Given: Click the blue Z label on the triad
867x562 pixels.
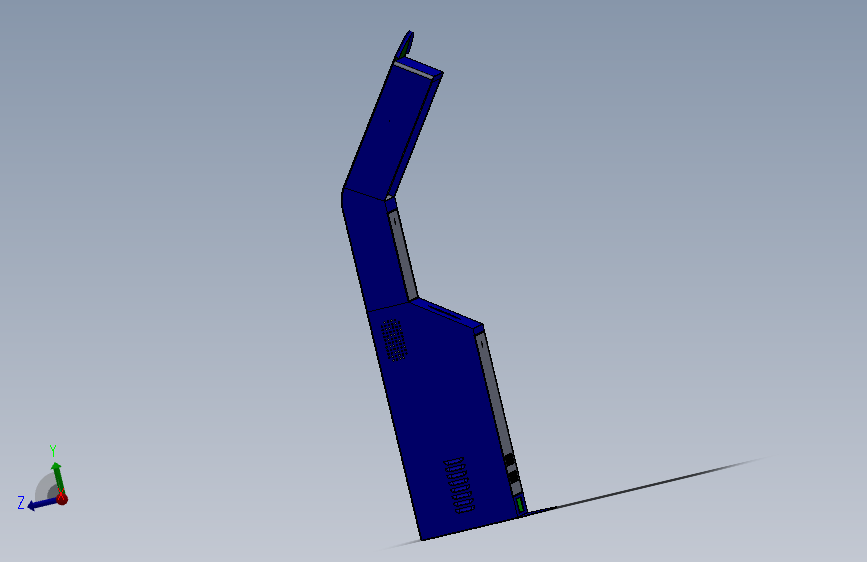Looking at the screenshot, I should (21, 503).
